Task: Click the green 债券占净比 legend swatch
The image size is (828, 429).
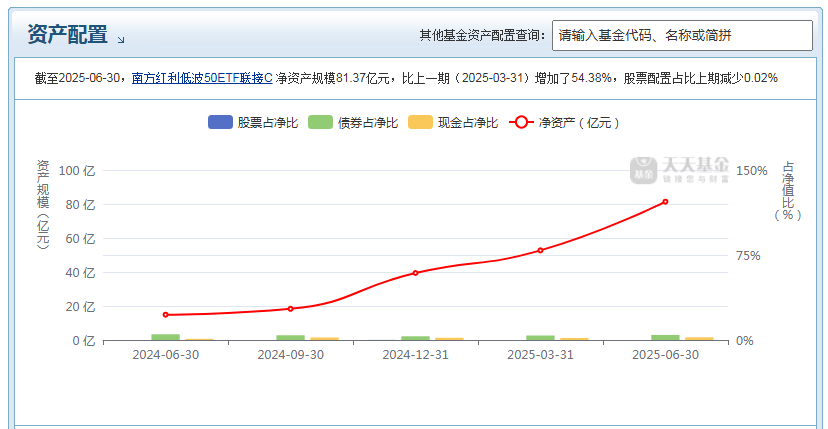Action: (321, 123)
